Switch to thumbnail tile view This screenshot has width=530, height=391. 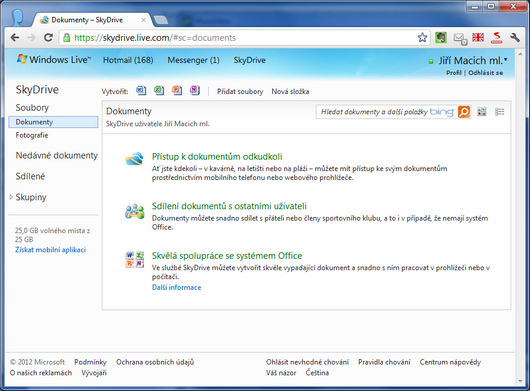coord(482,112)
